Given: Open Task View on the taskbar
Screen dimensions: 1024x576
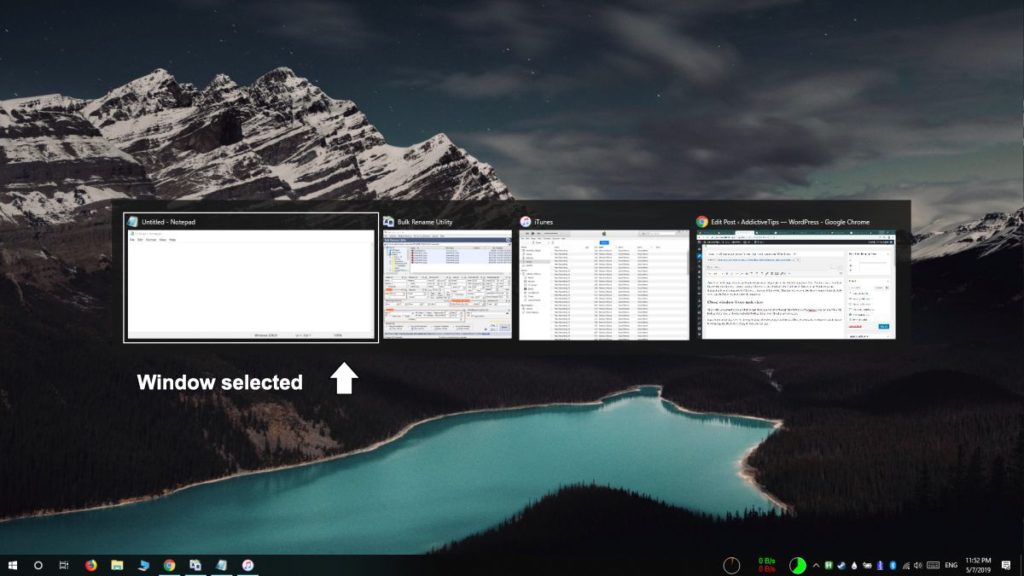Looking at the screenshot, I should coord(63,565).
